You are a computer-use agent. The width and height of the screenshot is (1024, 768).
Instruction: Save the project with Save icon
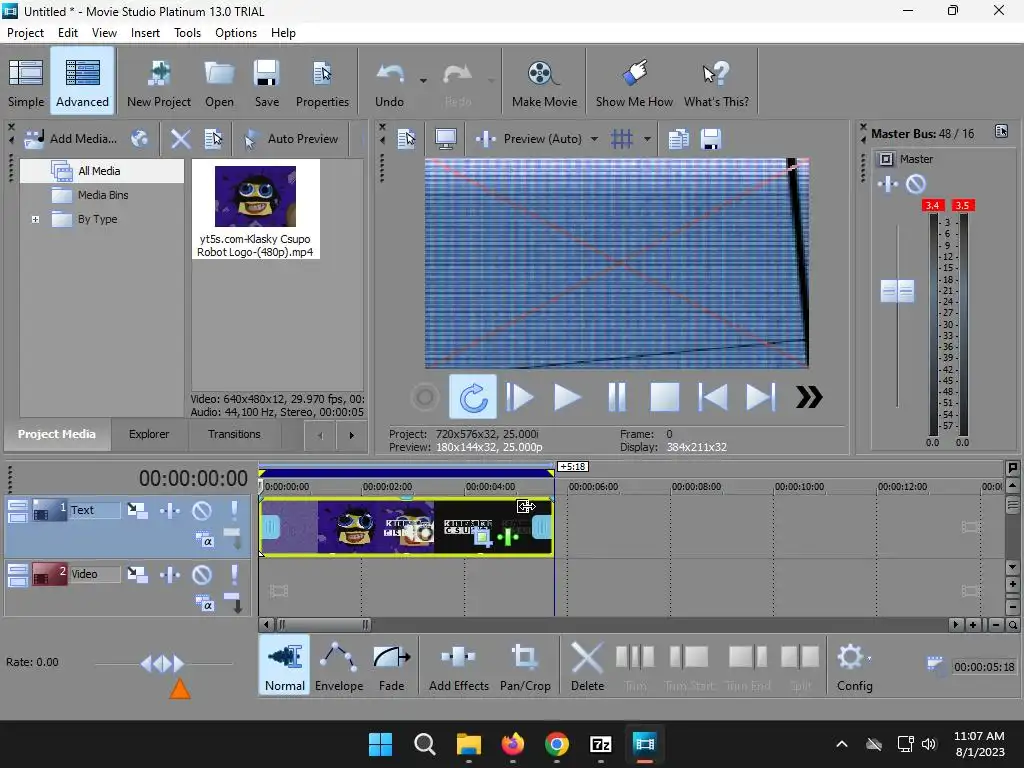(x=266, y=82)
